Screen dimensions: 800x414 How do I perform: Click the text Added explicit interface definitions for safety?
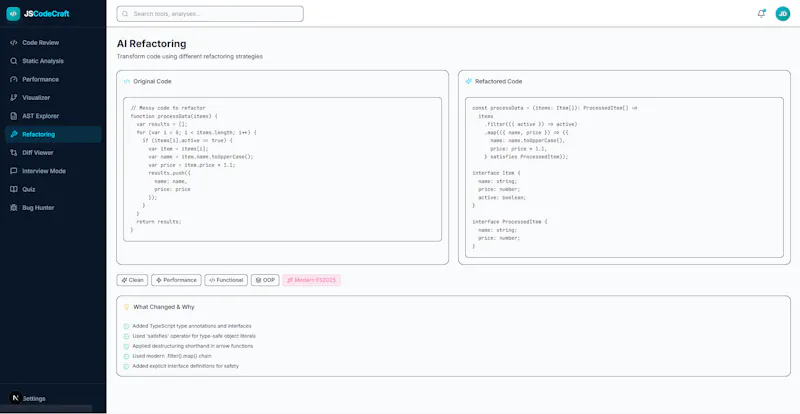pyautogui.click(x=186, y=366)
